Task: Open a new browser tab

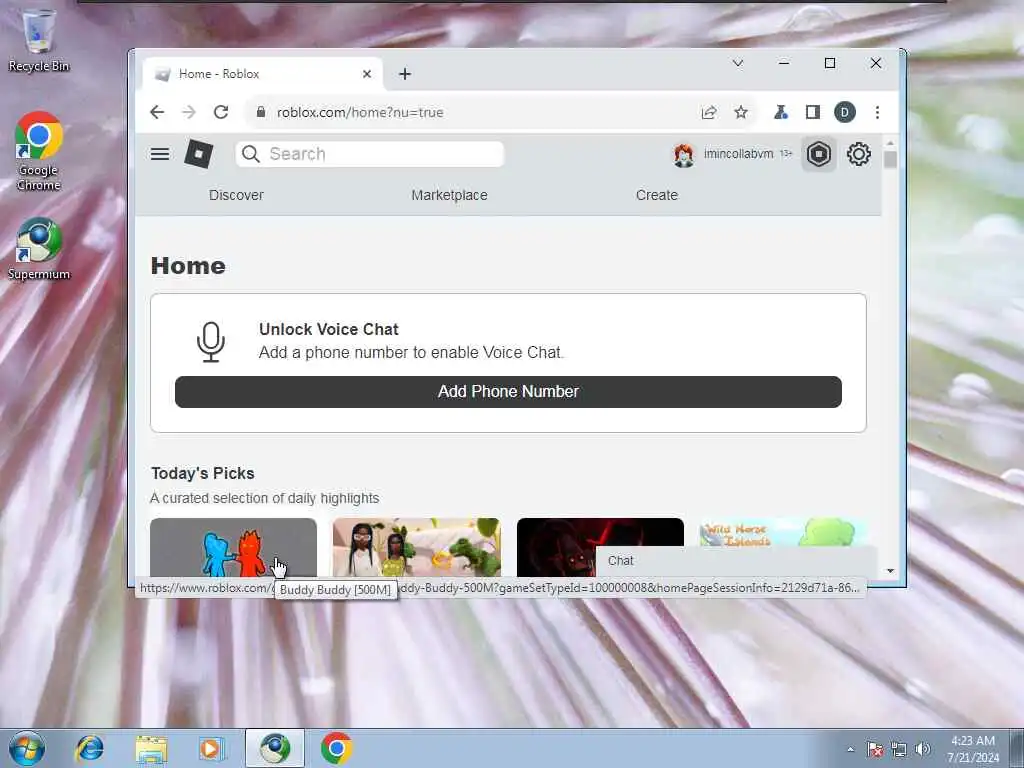Action: pyautogui.click(x=405, y=74)
